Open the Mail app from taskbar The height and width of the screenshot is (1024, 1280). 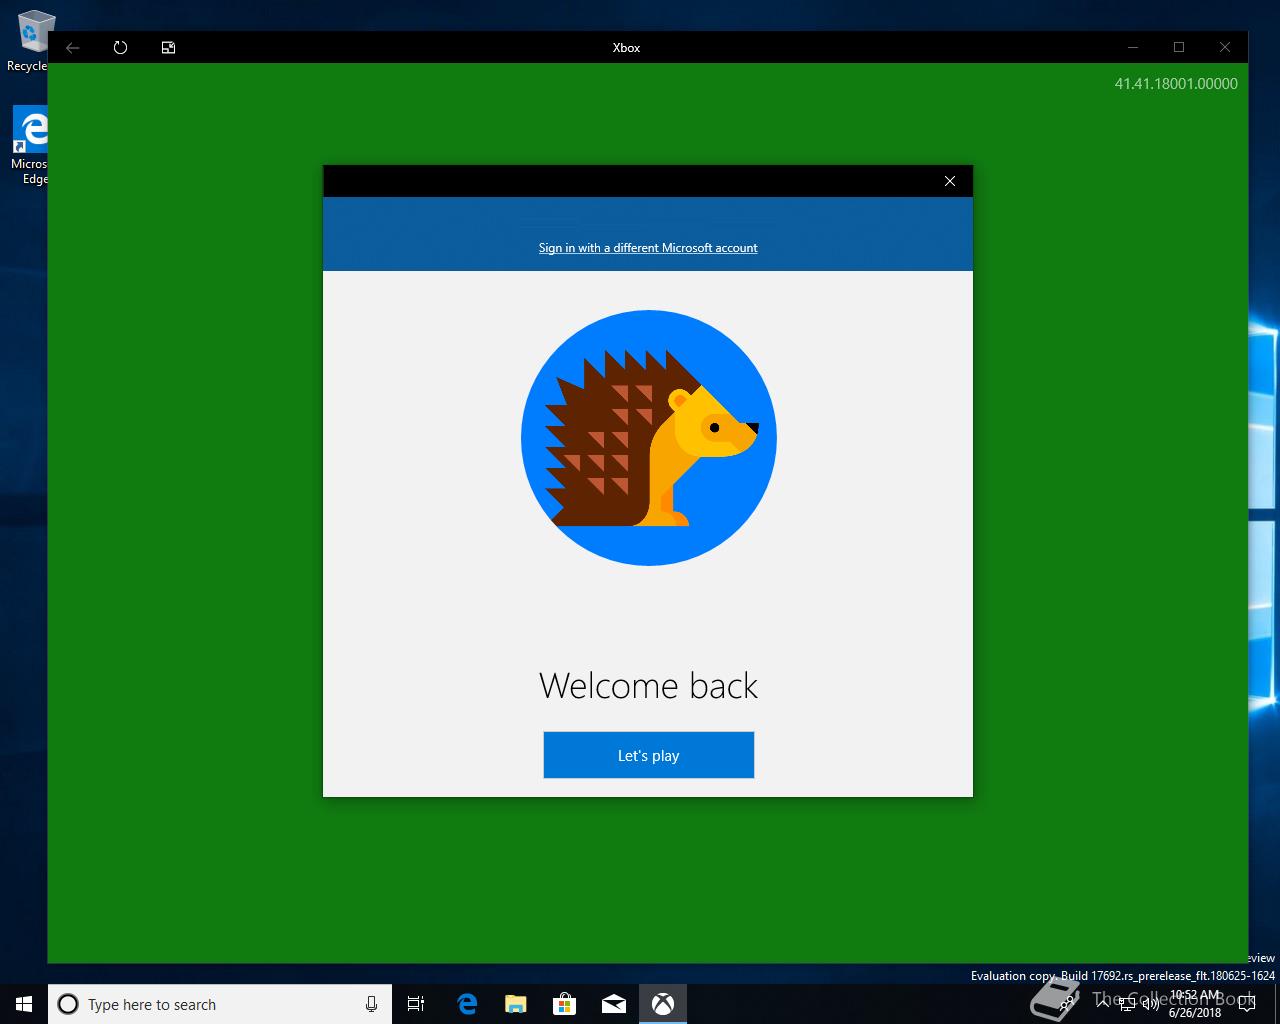click(614, 1004)
